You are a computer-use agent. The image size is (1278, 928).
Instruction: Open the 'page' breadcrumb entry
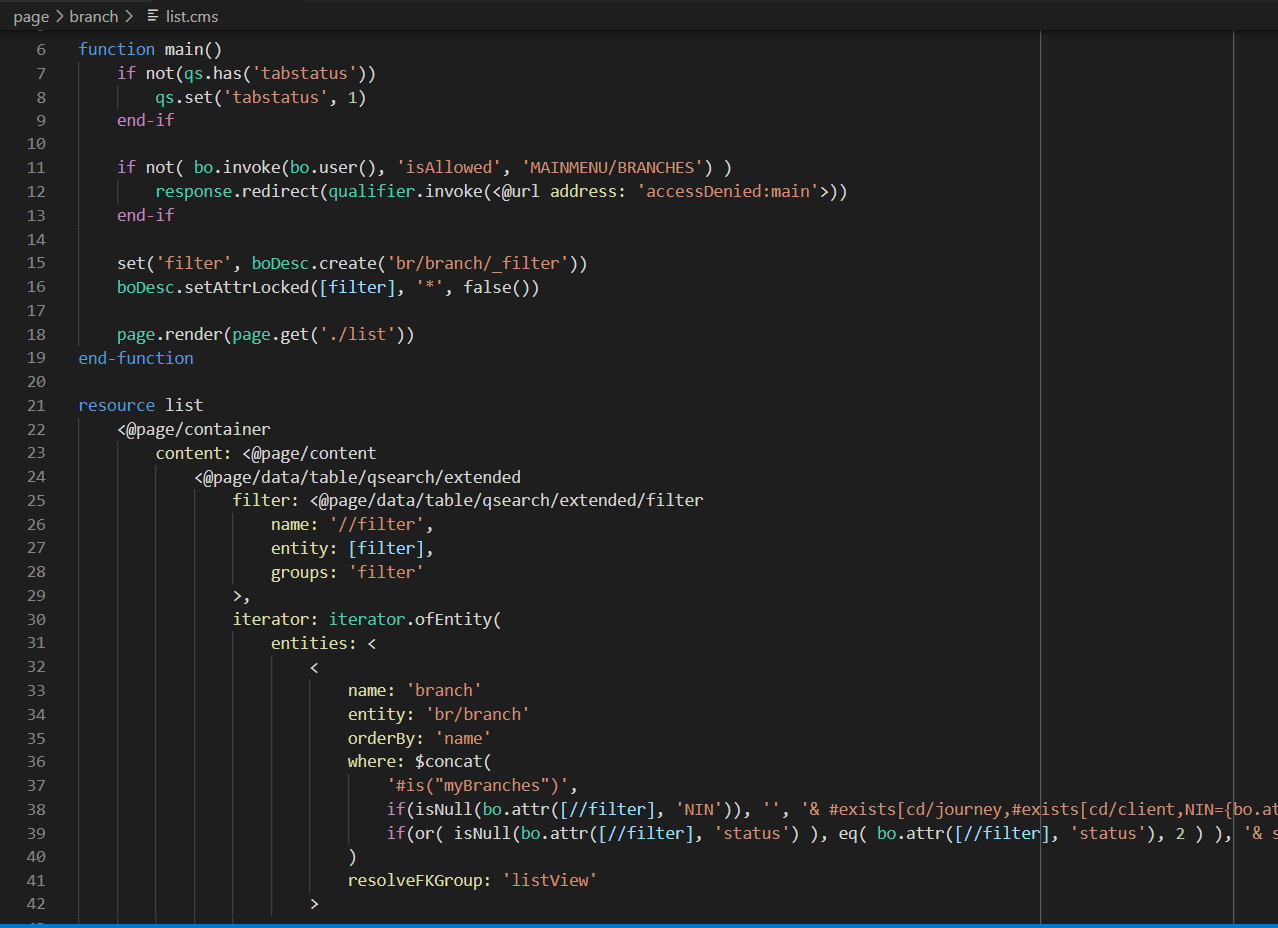pos(31,16)
